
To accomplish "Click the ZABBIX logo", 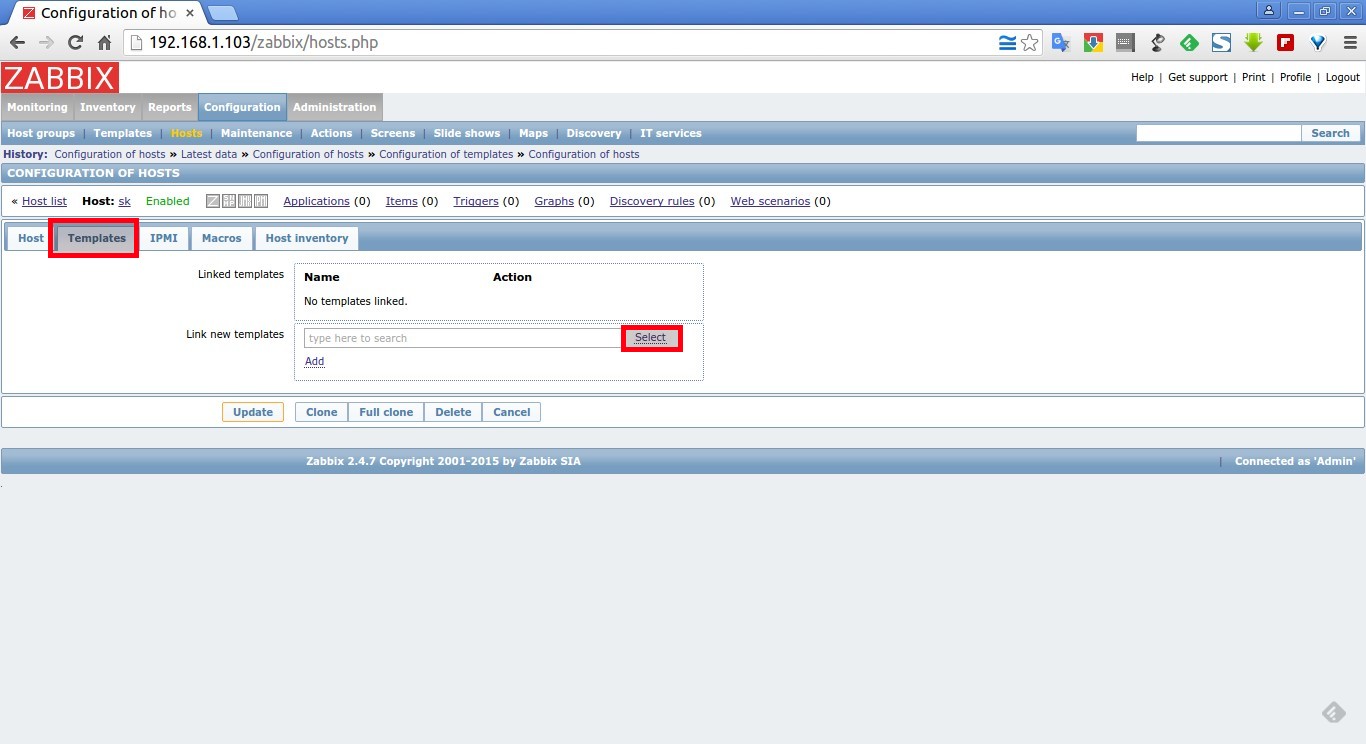I will click(60, 78).
